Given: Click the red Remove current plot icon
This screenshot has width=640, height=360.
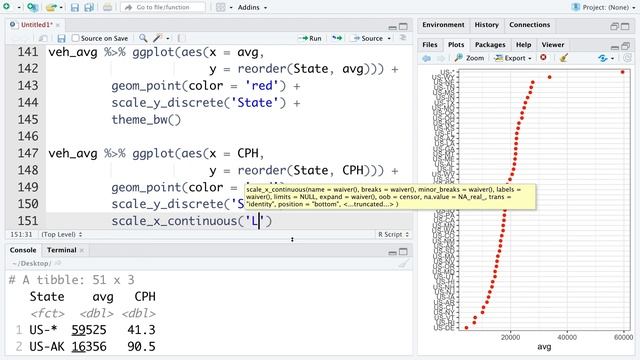Looking at the screenshot, I should click(543, 58).
